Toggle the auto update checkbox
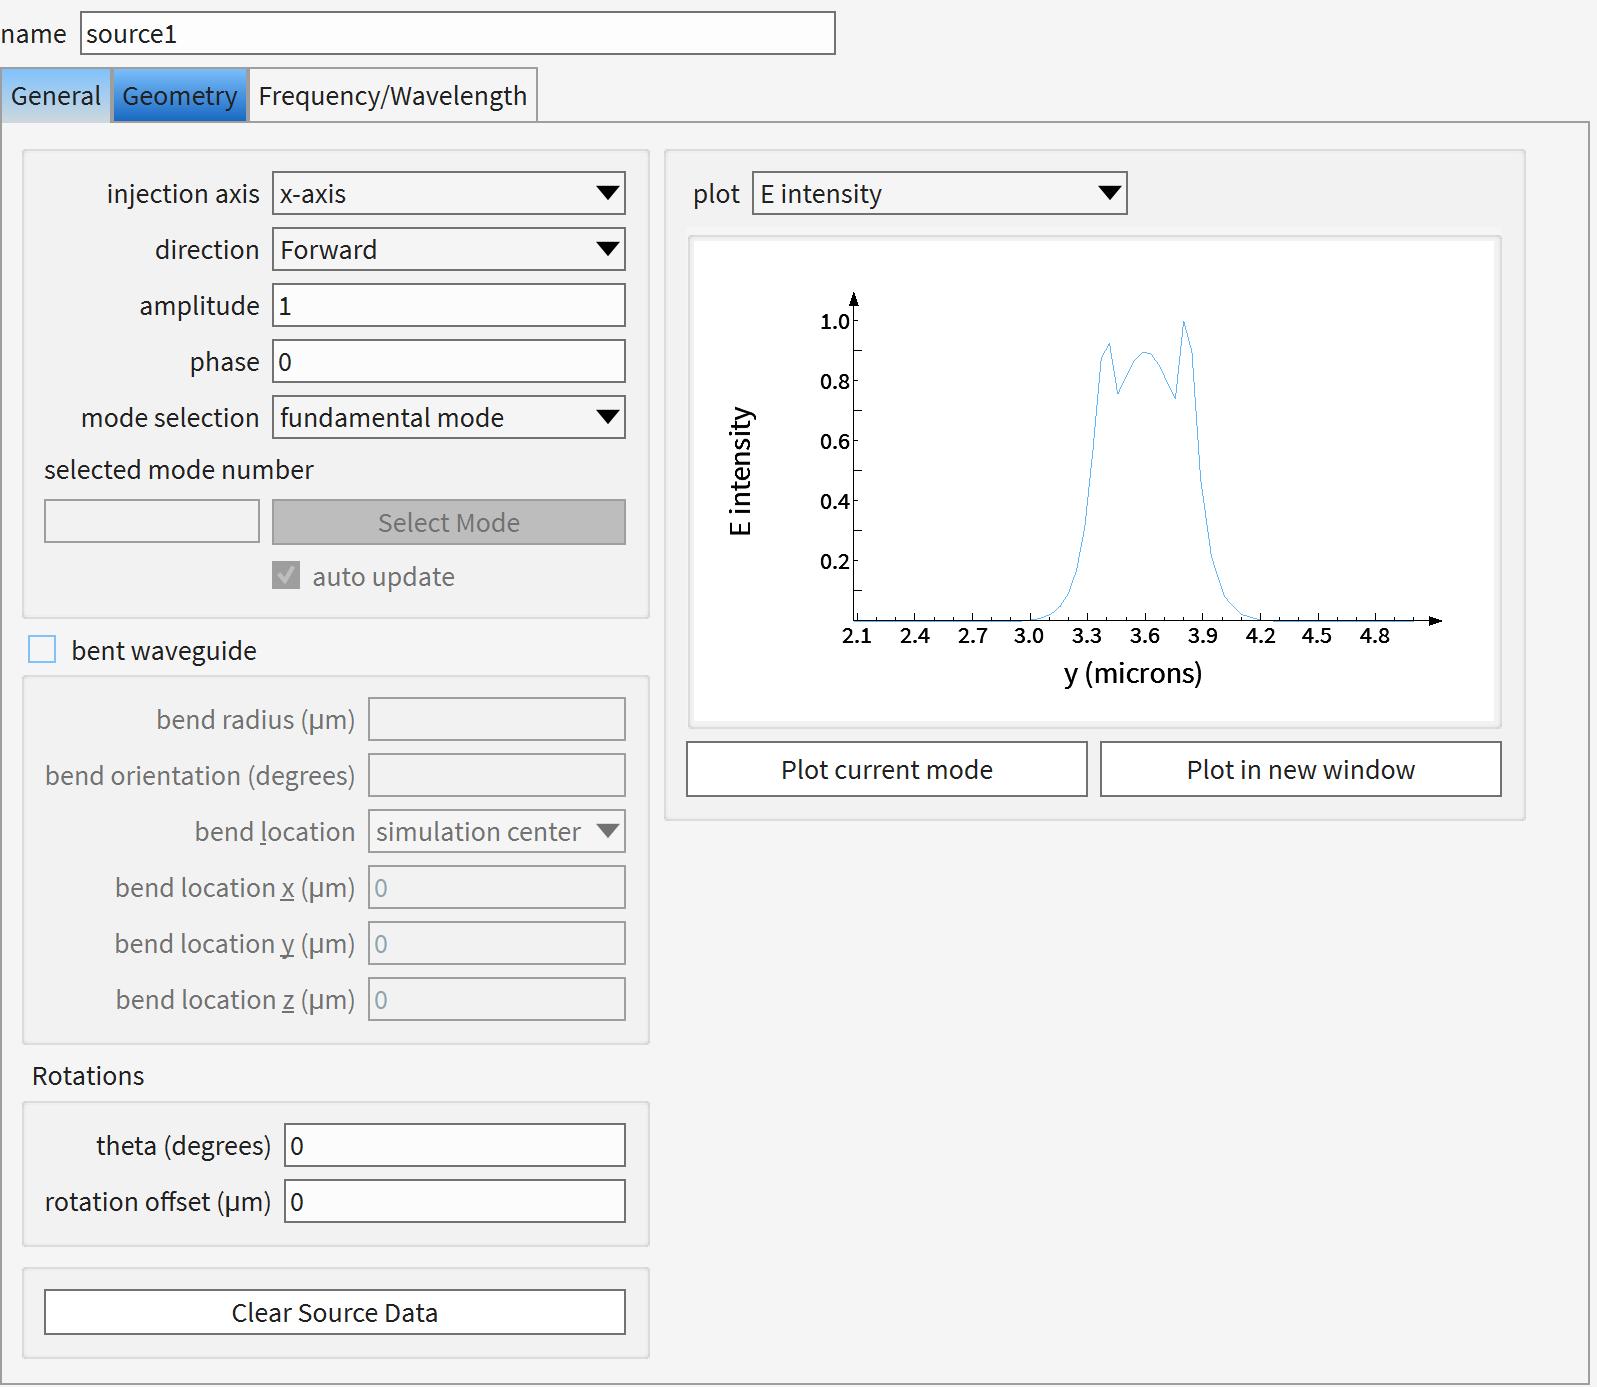1597x1387 pixels. point(286,576)
